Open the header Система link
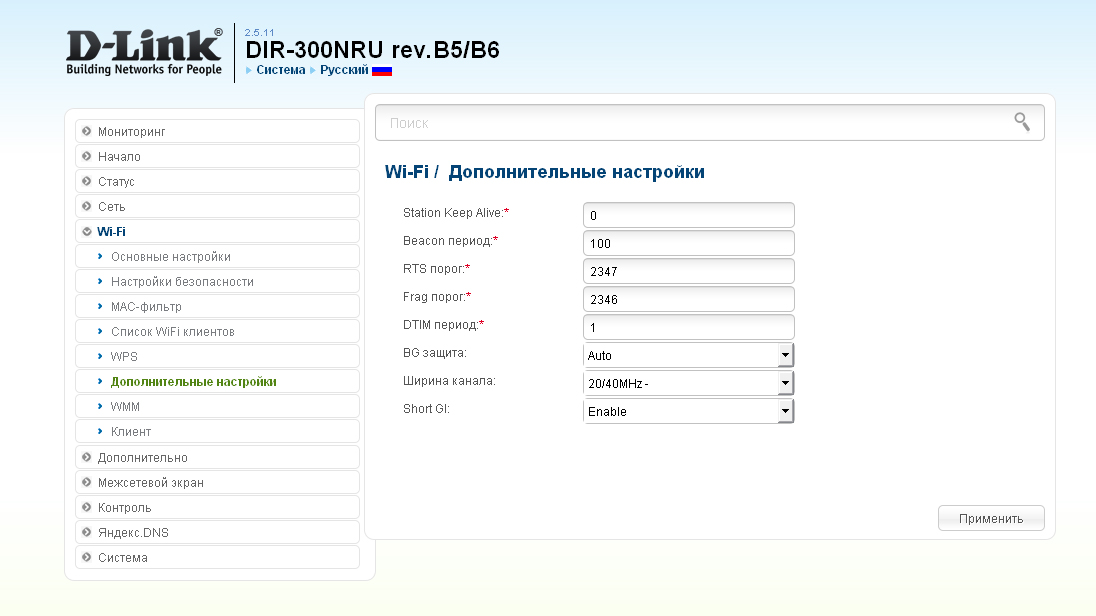 (x=280, y=70)
